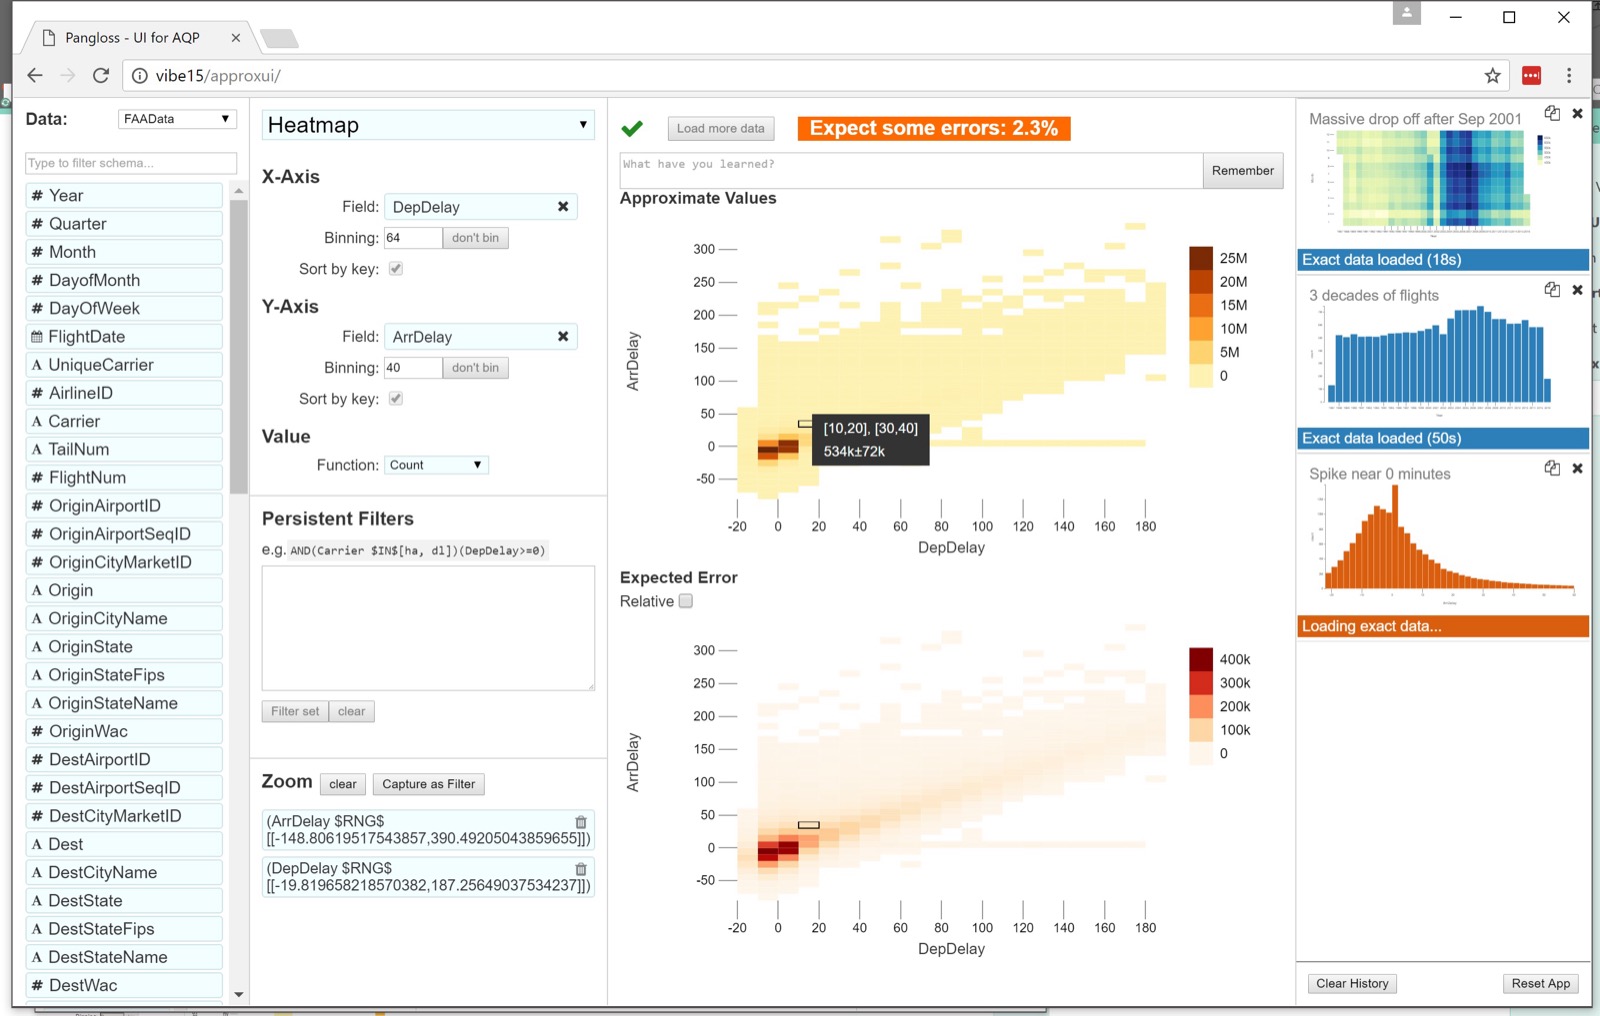1600x1016 pixels.
Task: Remove the 'Massive drop off after Sep 2001' history item
Action: (x=1577, y=113)
